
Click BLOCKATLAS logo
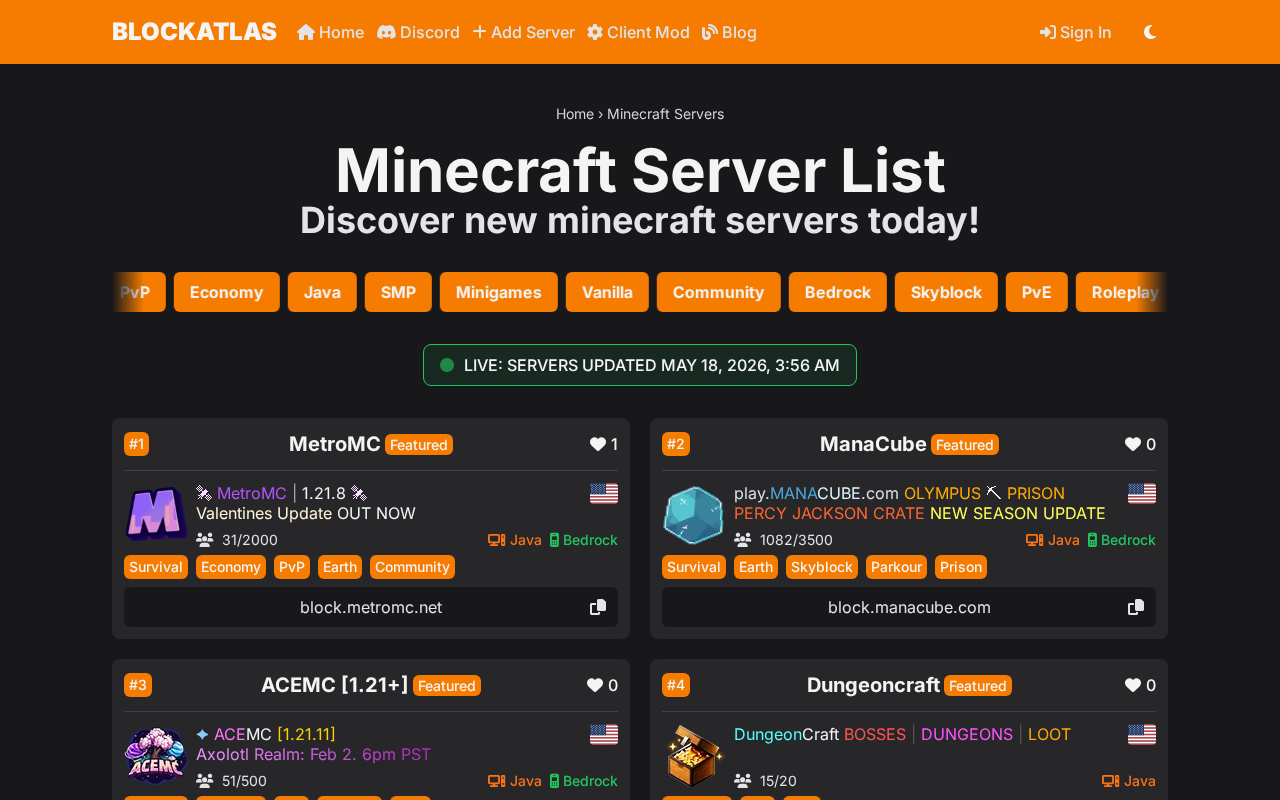tap(194, 32)
